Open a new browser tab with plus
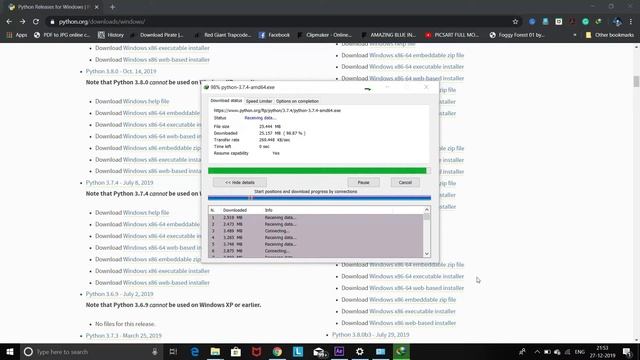Viewport: 640px width, 360px height. pyautogui.click(x=112, y=7)
